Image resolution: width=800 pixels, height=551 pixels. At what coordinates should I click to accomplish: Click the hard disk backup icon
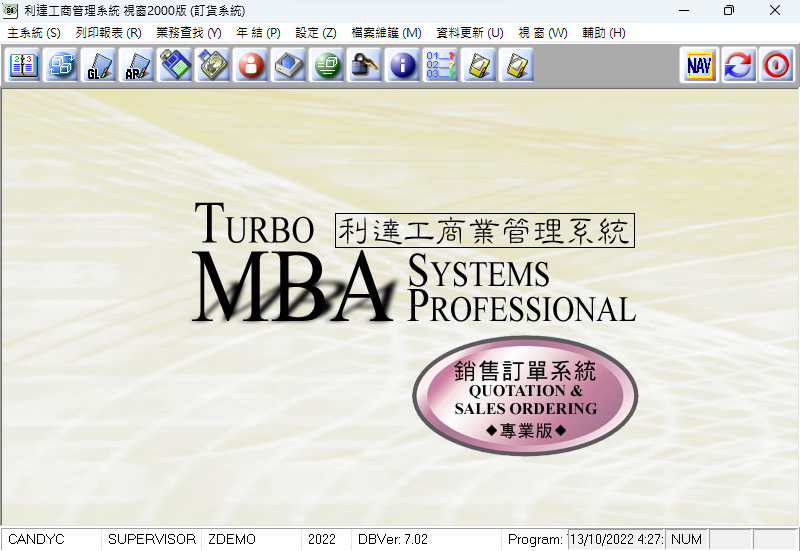(213, 65)
